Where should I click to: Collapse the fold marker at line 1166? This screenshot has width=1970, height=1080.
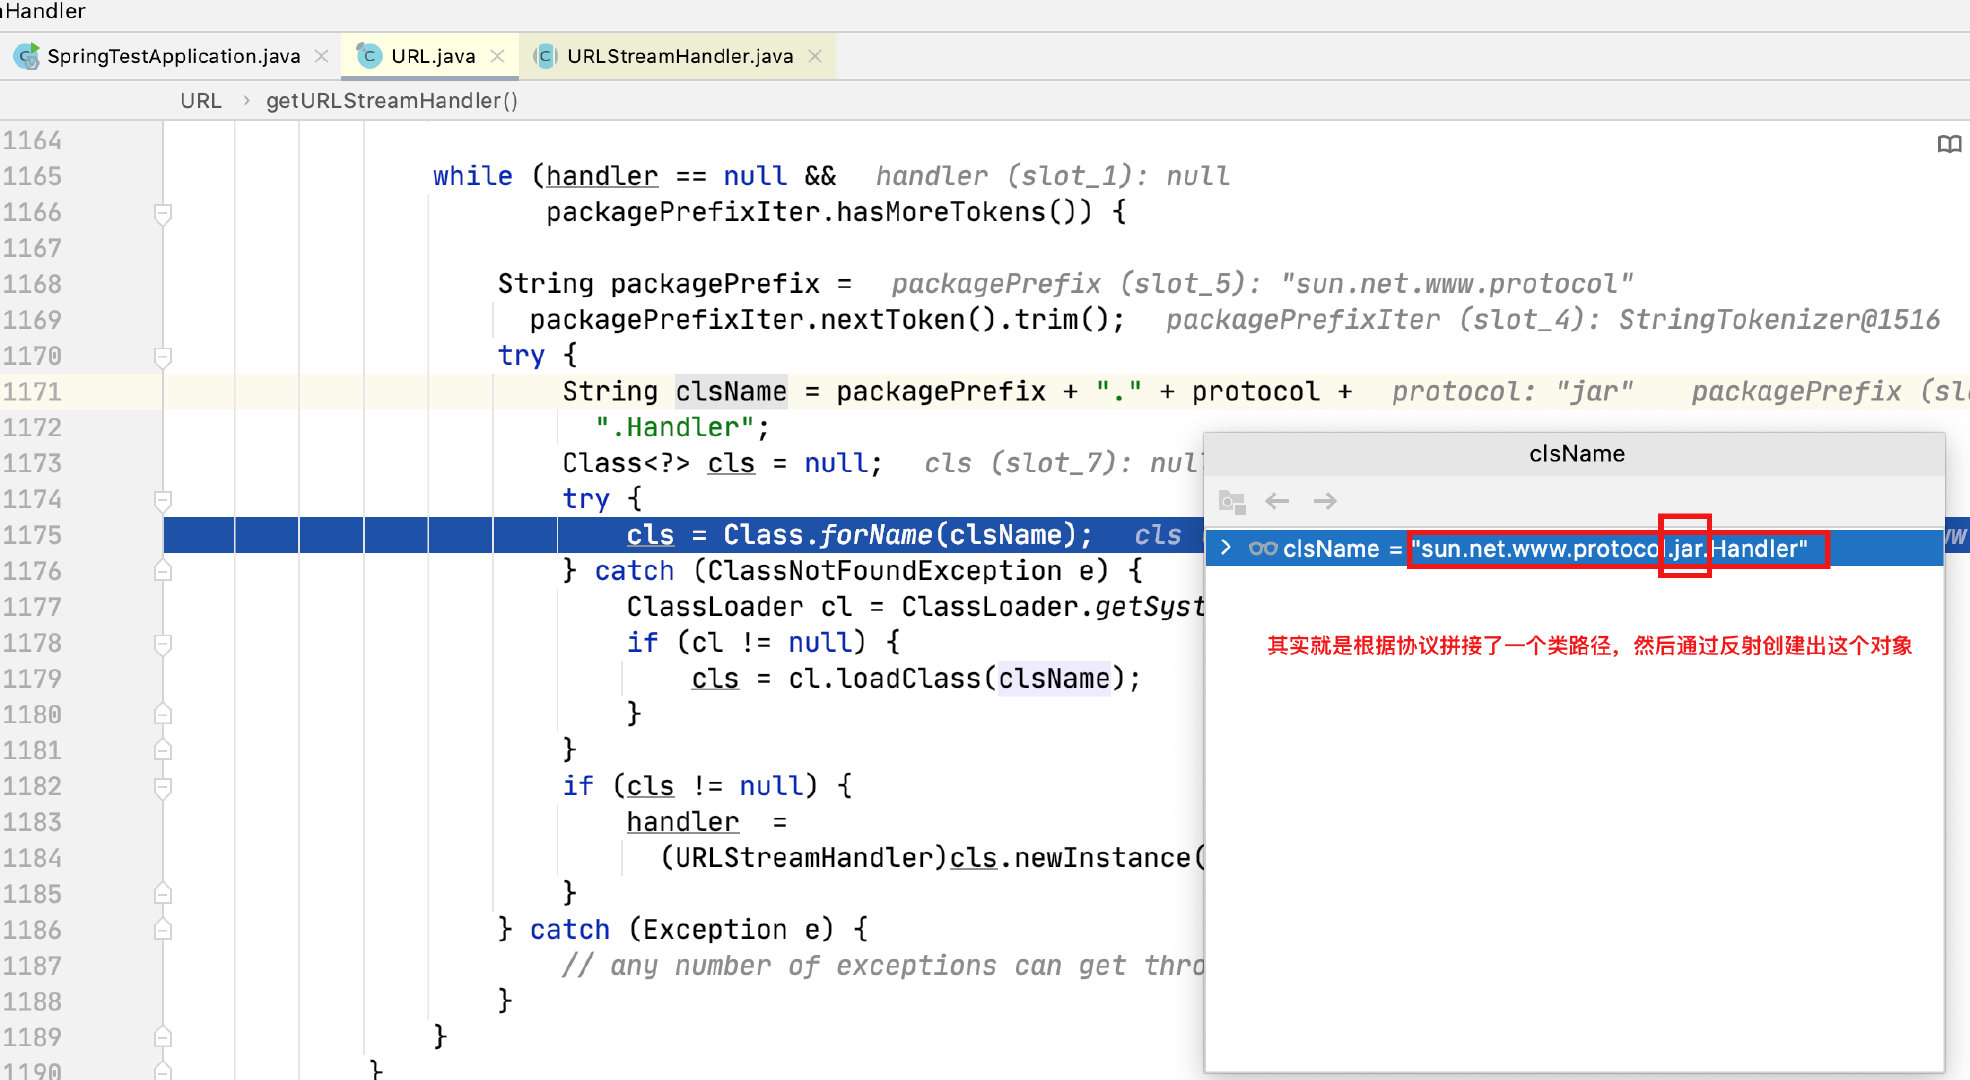click(x=163, y=213)
